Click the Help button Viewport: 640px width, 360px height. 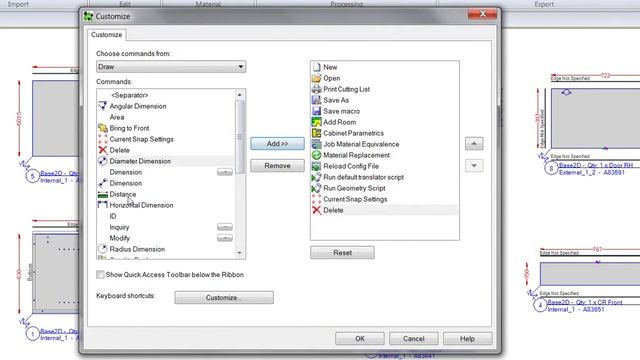[467, 338]
